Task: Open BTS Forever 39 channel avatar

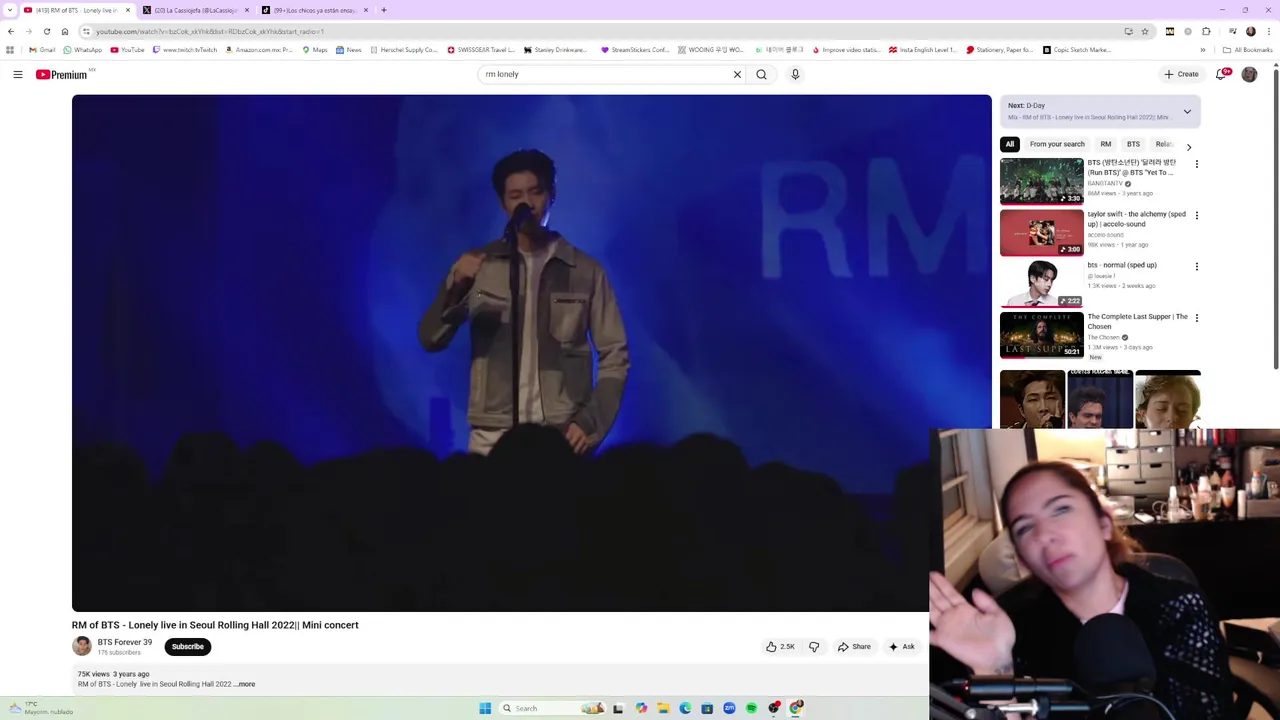Action: [x=82, y=647]
